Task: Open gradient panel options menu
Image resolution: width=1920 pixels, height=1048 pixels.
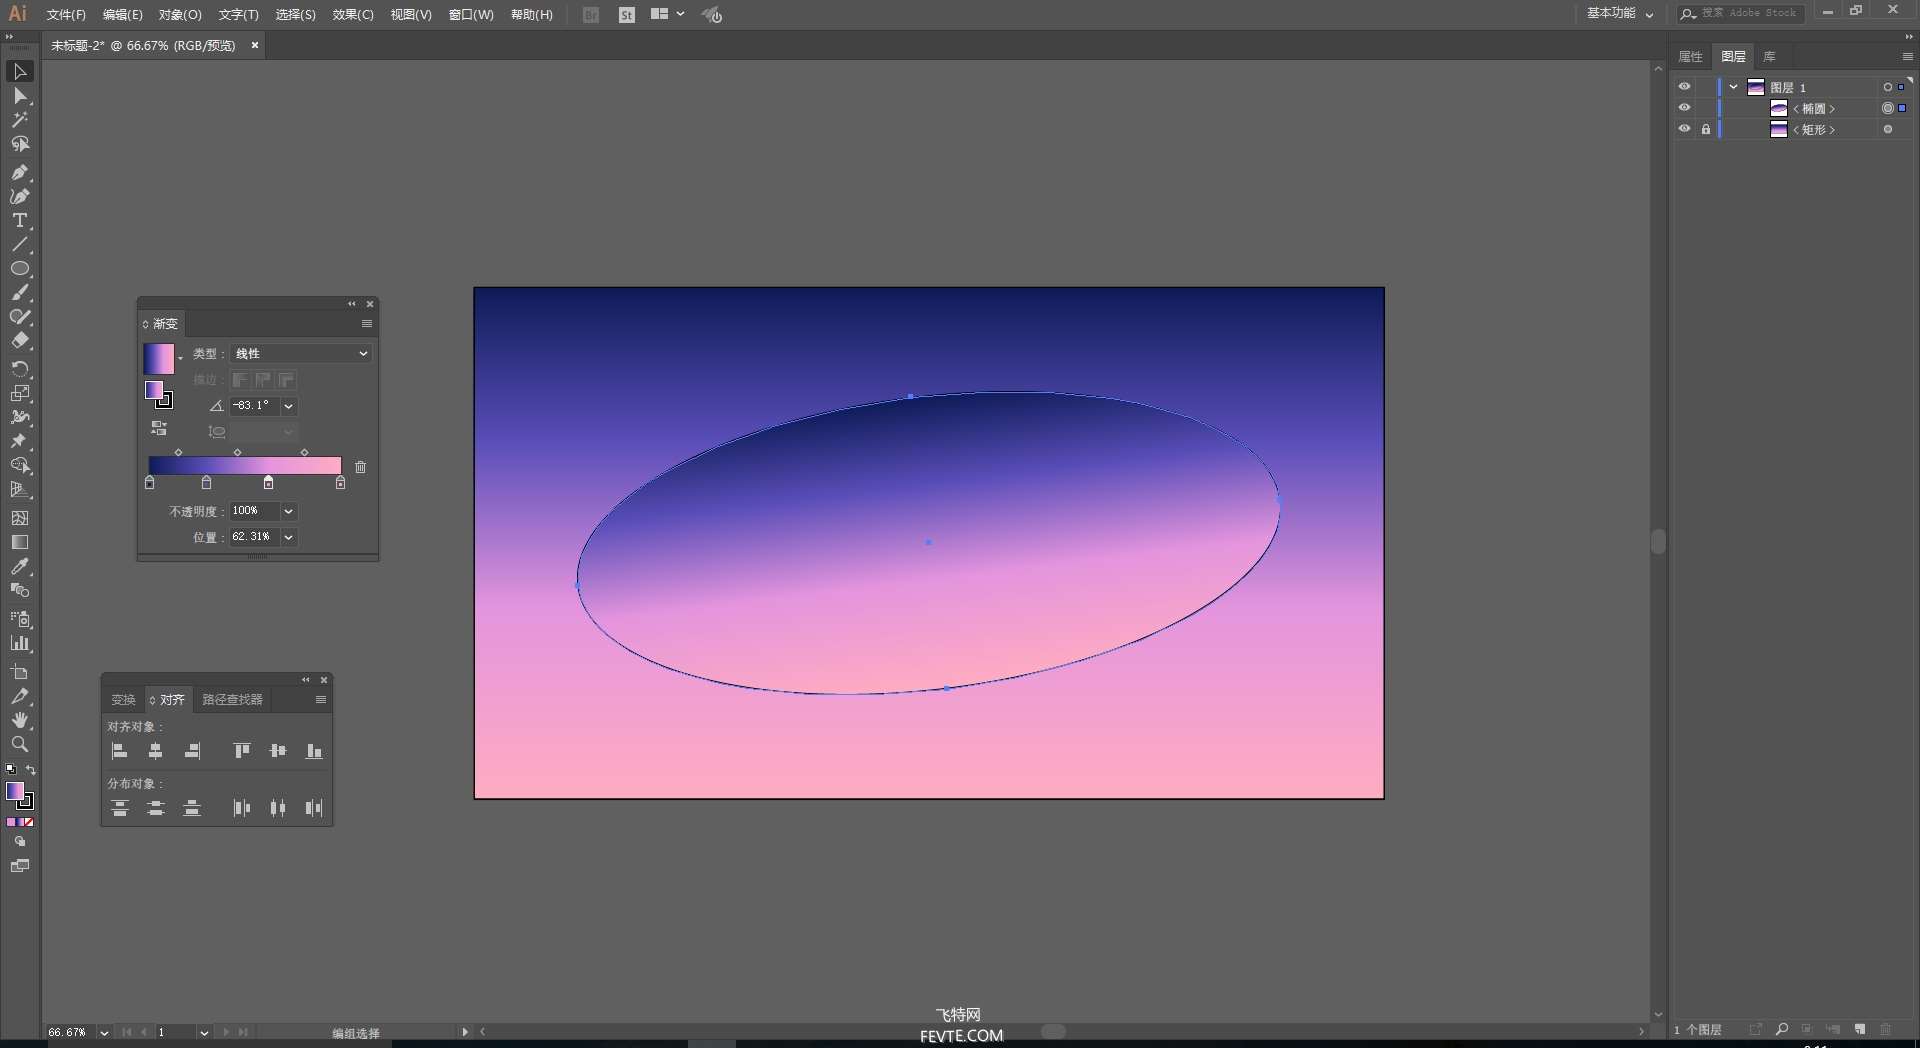Action: 367,324
